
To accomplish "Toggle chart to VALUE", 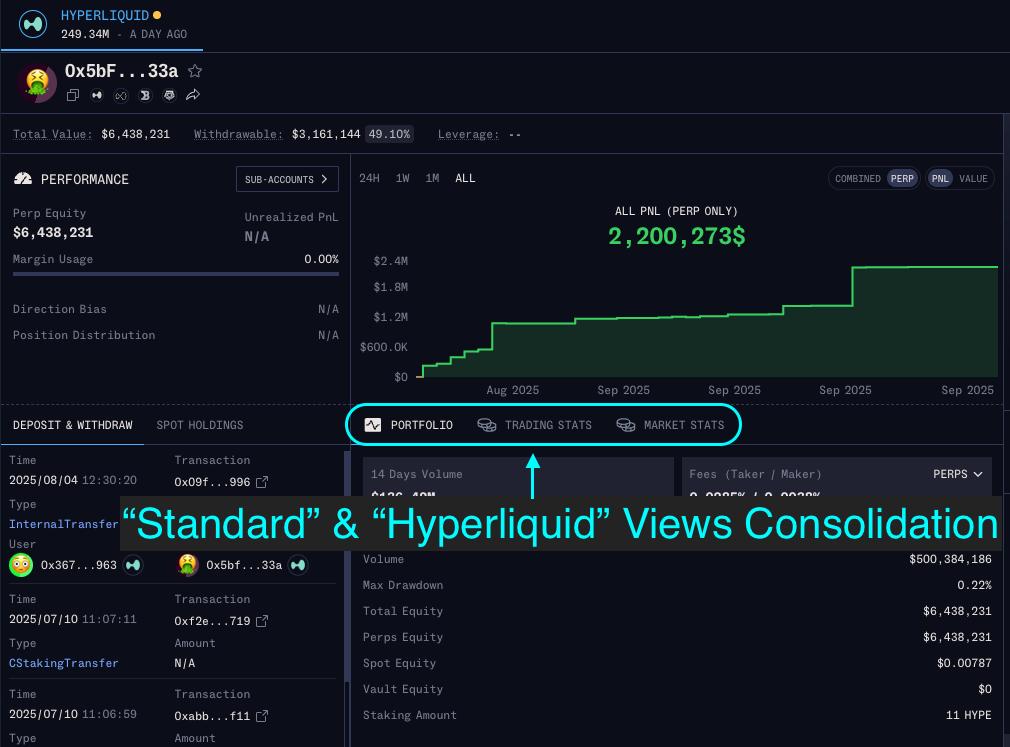I will [x=973, y=178].
